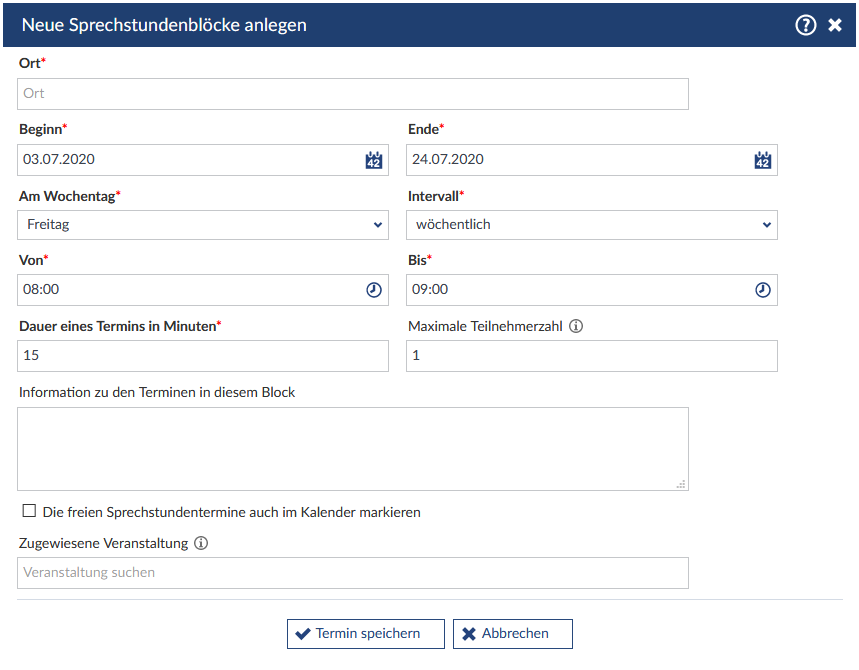Open calendar picker for Ende date

763,160
